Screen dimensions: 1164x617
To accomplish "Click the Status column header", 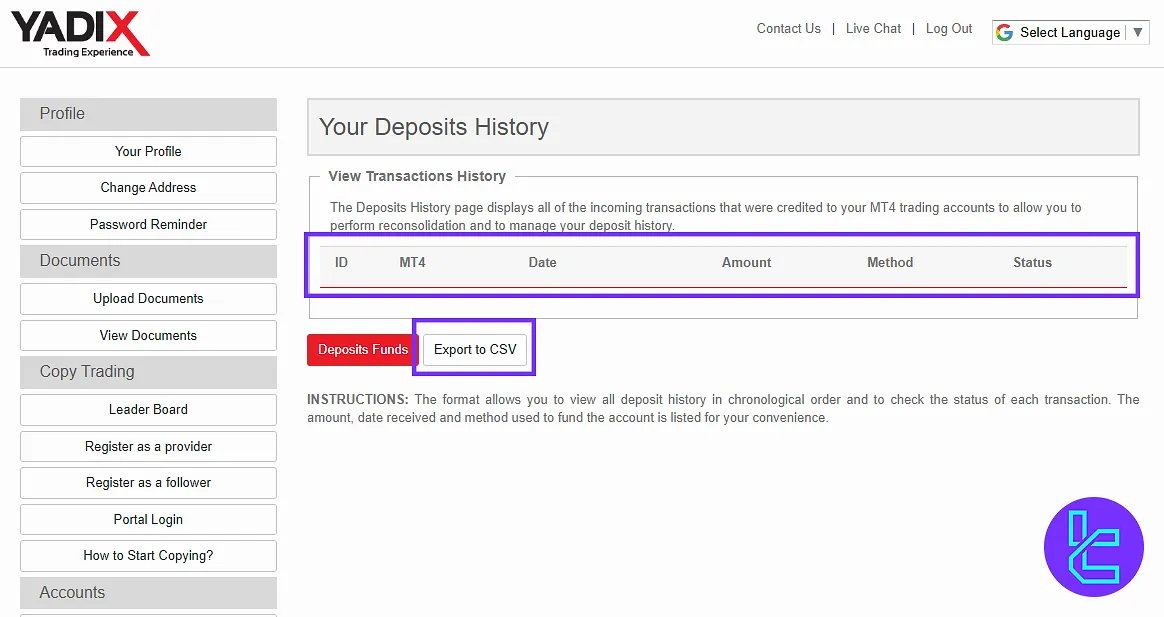I will (1033, 263).
